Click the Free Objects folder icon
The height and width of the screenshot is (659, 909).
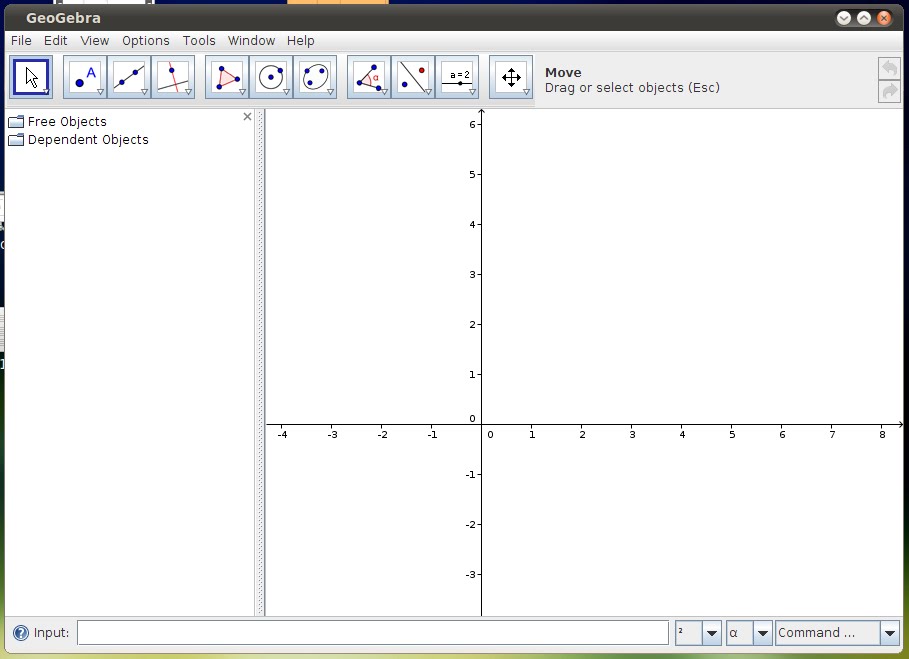16,122
